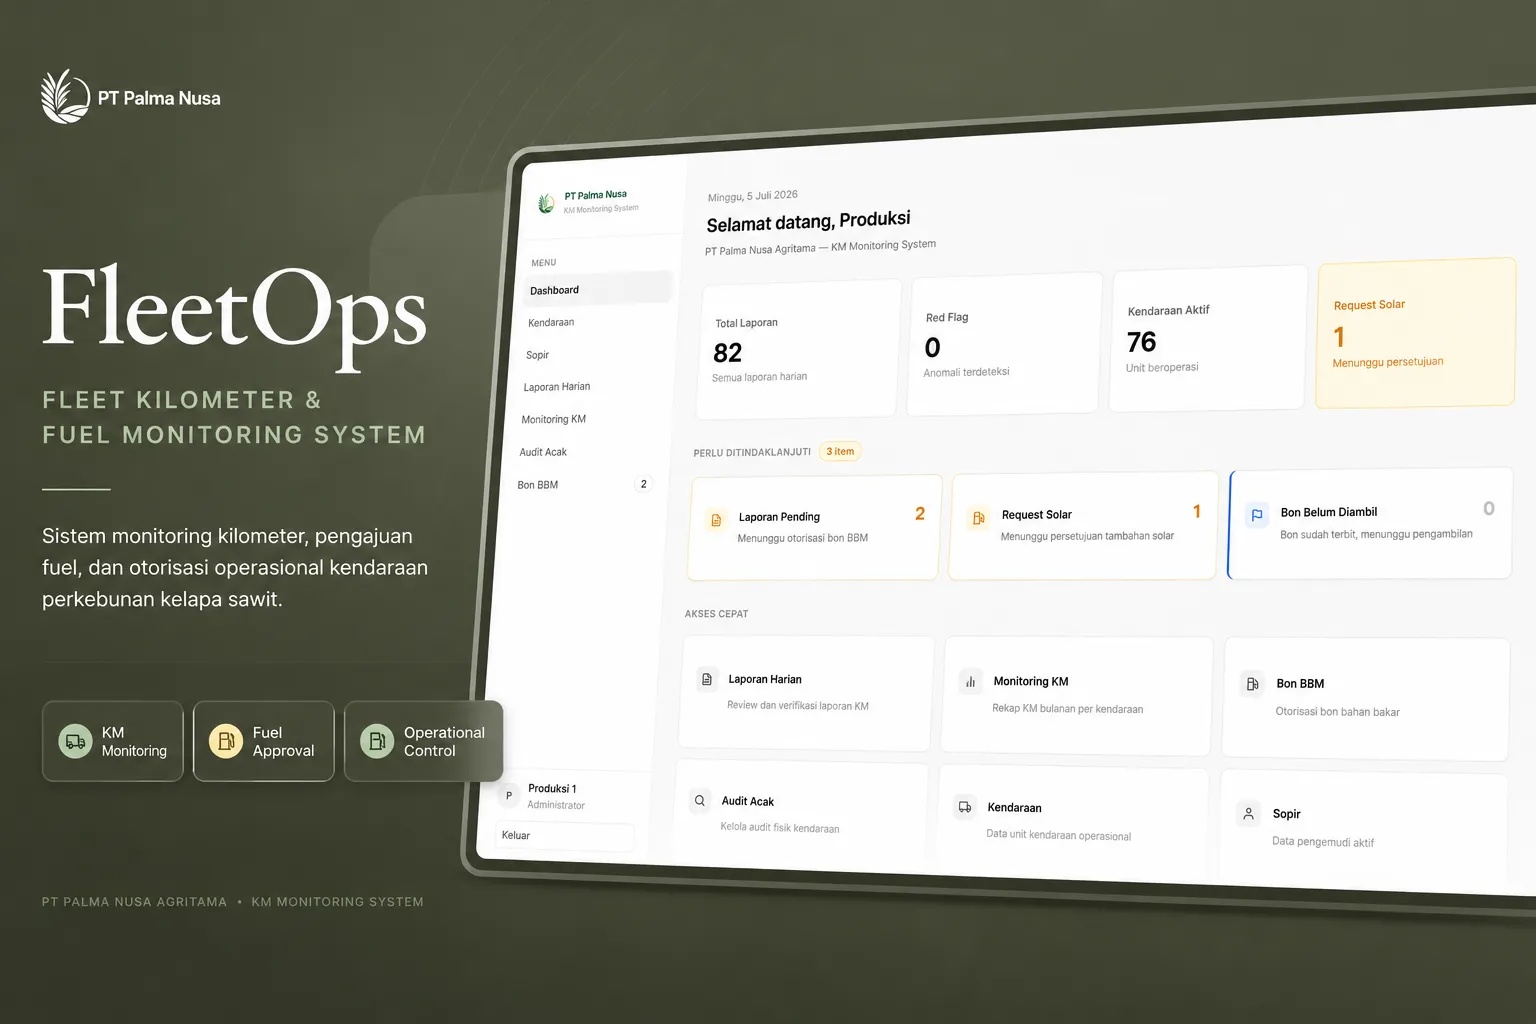Click the Fuel Approval pump icon
The image size is (1536, 1024).
(x=226, y=741)
